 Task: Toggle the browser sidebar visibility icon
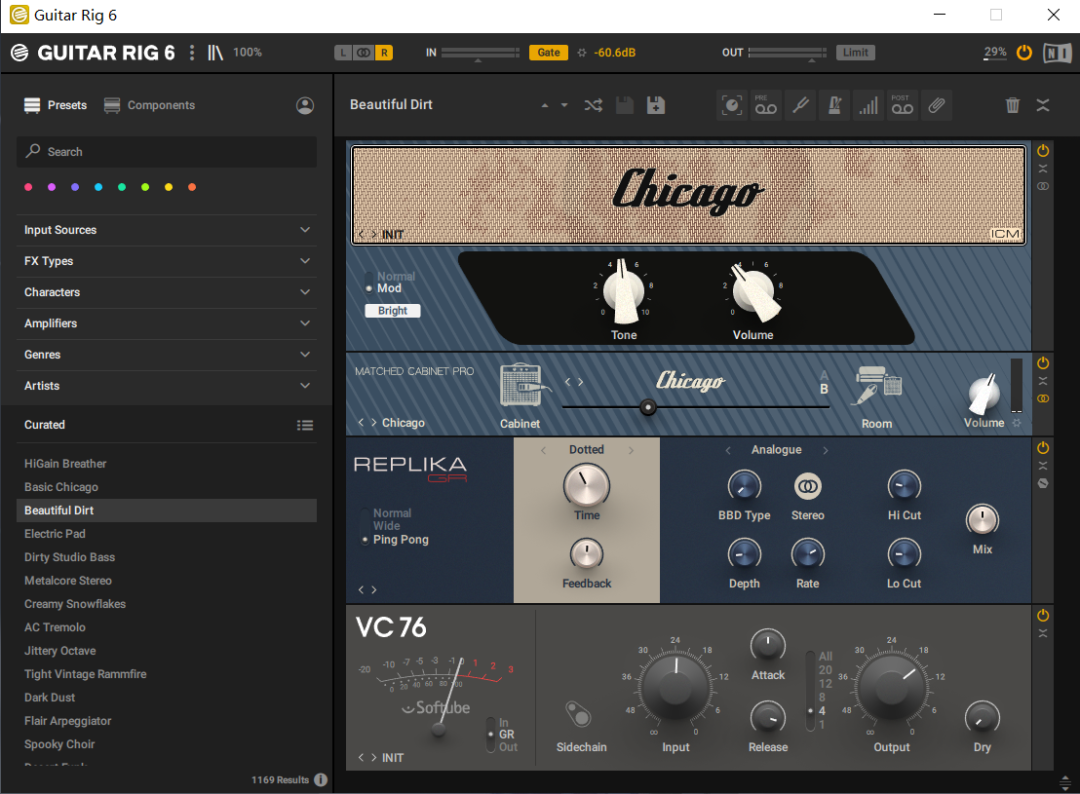[x=216, y=52]
